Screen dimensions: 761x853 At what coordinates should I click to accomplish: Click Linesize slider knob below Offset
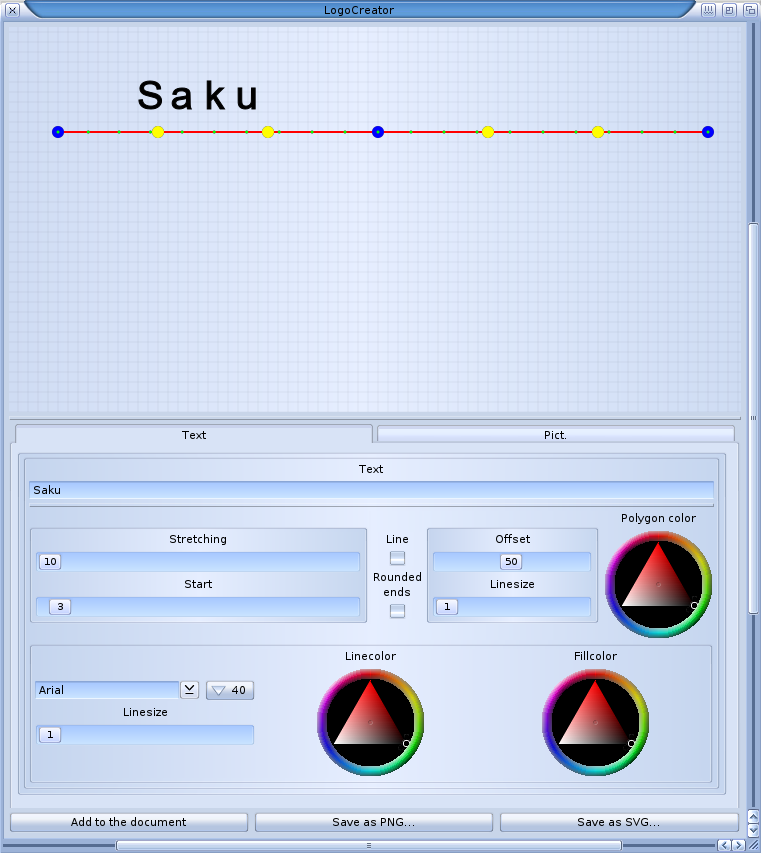(x=447, y=607)
